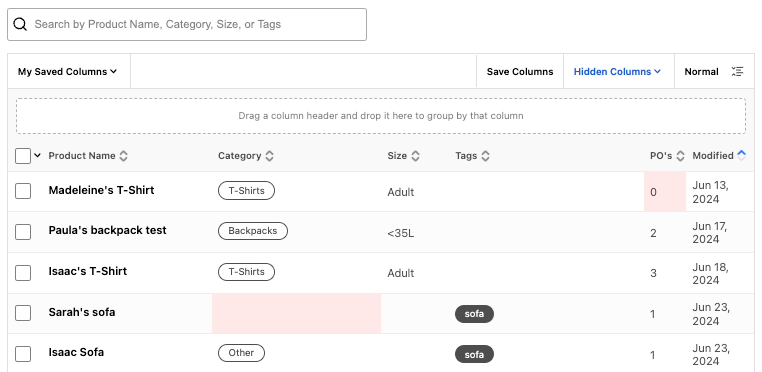The image size is (762, 372).
Task: Tick the checkbox for Sarah's sofa
Action: click(23, 313)
